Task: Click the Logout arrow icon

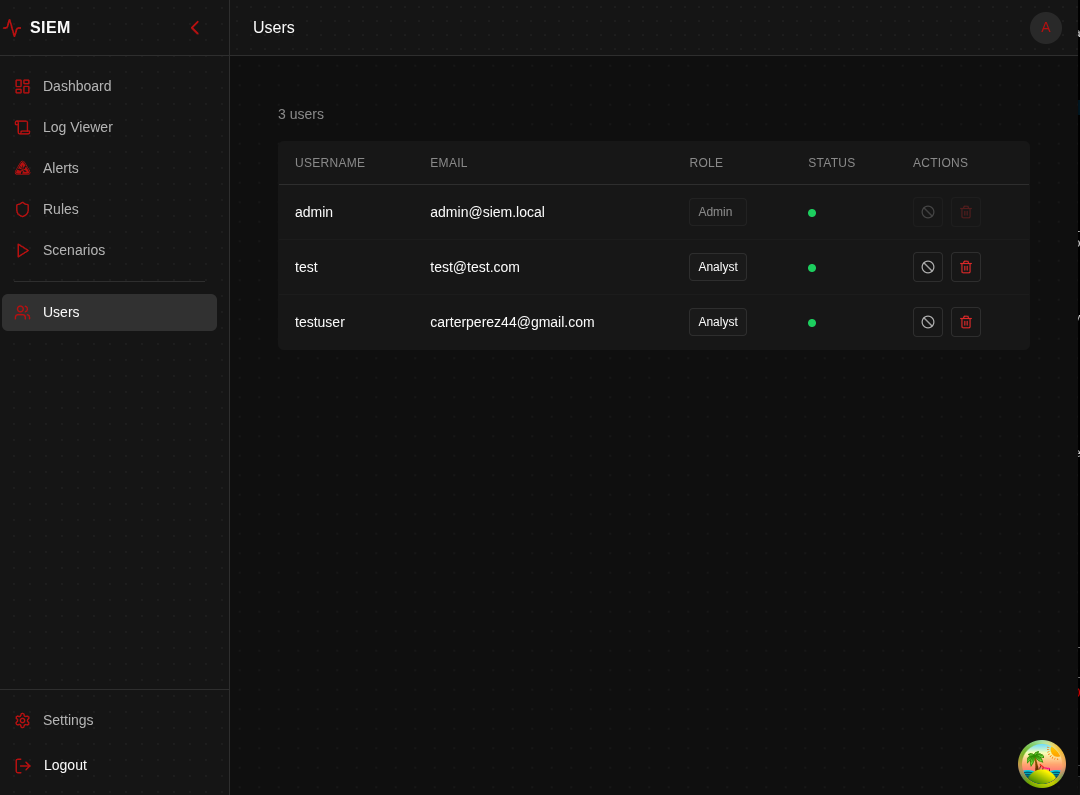Action: (x=23, y=765)
